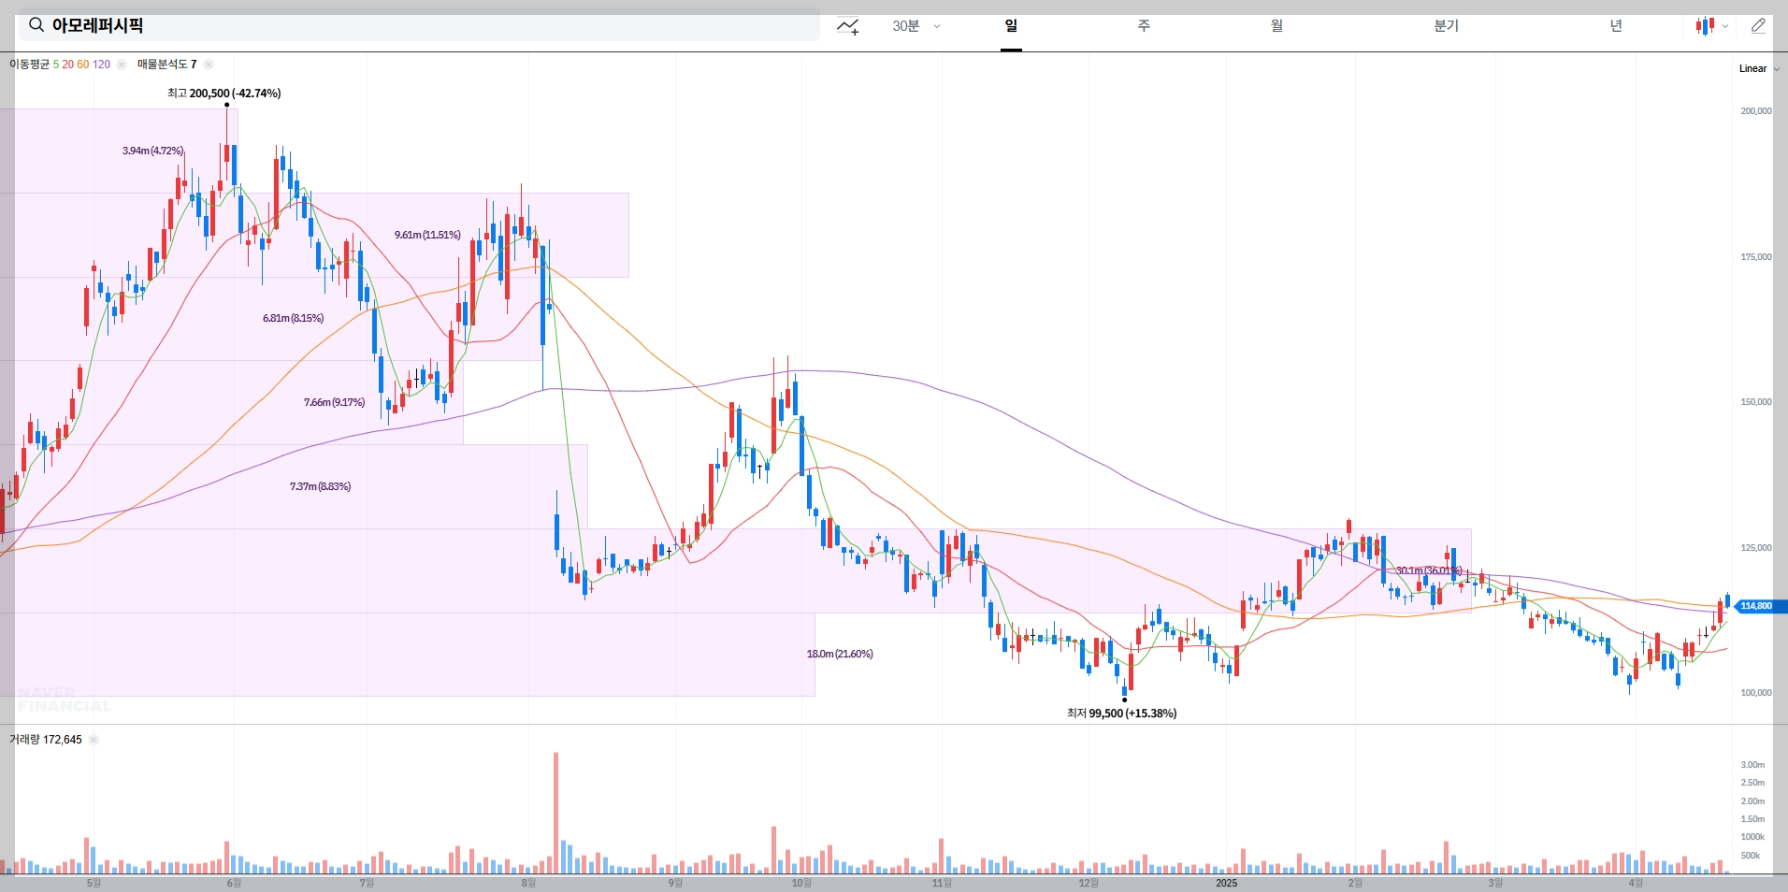Select the 9.61m(11.51%) volume profile label
Image resolution: width=1788 pixels, height=892 pixels.
[x=428, y=235]
